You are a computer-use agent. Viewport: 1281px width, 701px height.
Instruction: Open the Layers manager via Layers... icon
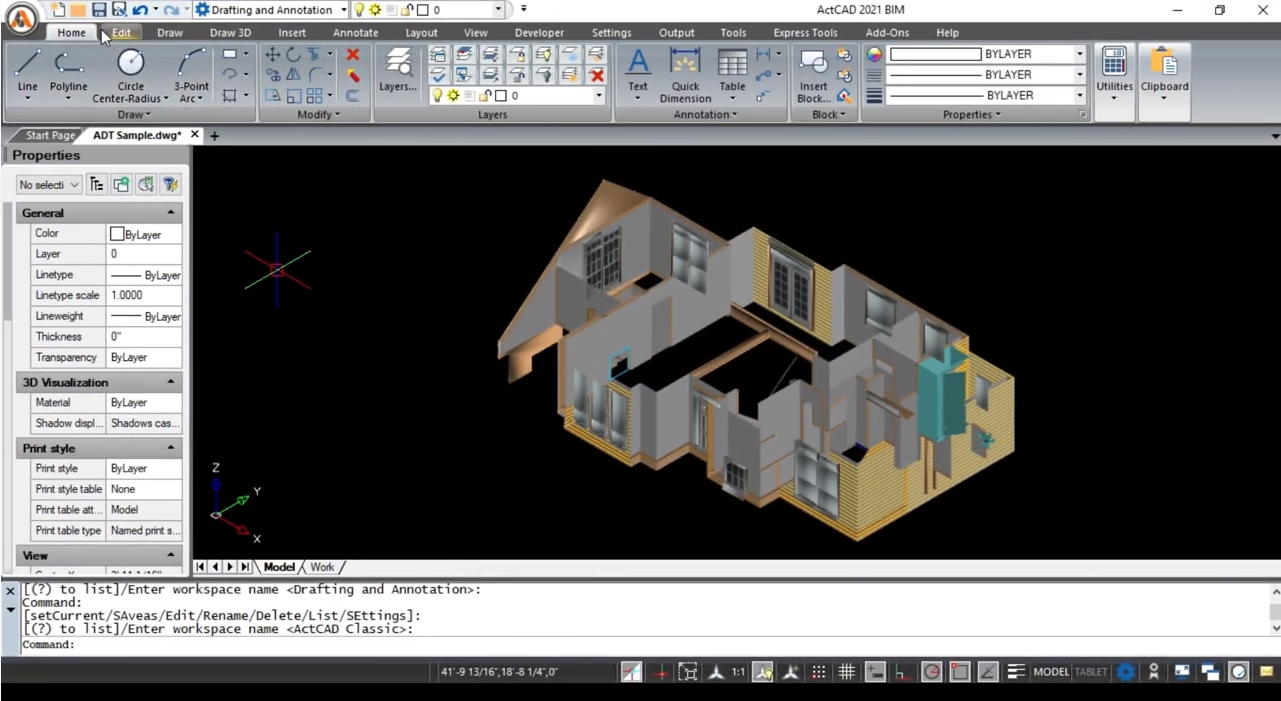398,70
